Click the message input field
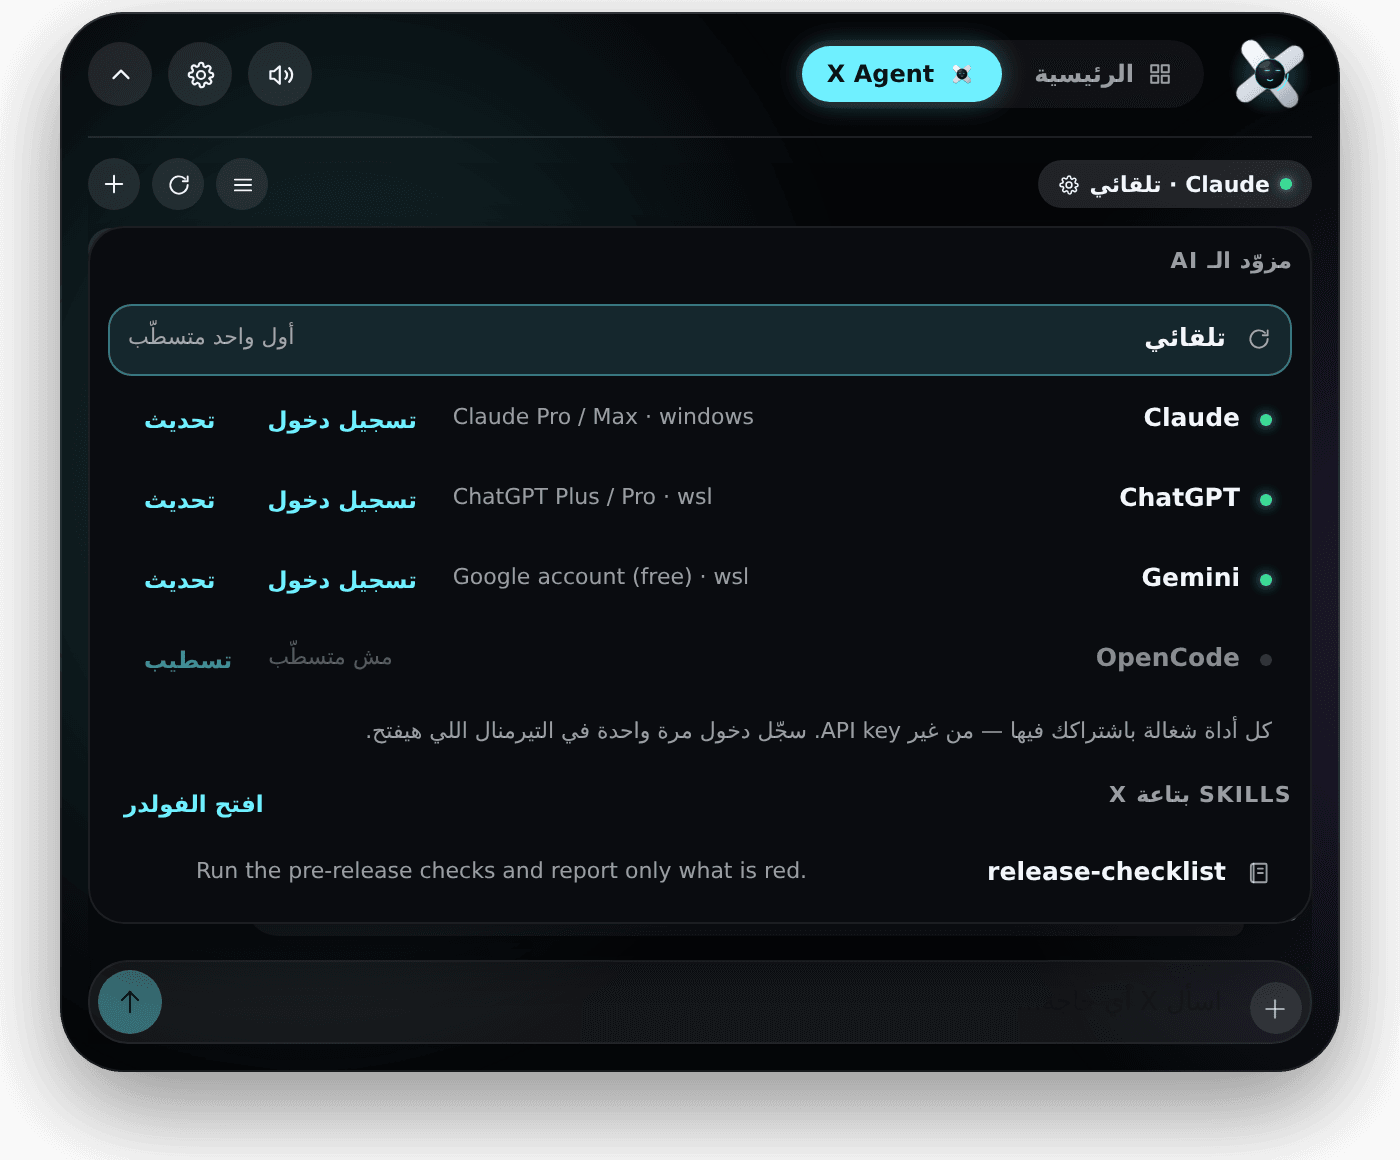 click(700, 1002)
